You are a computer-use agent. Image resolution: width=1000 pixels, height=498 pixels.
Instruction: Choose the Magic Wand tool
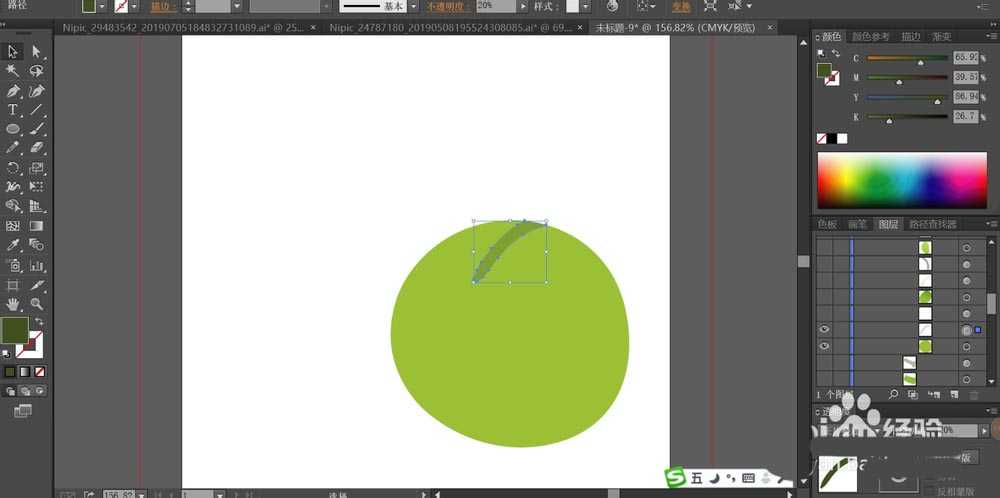click(13, 71)
